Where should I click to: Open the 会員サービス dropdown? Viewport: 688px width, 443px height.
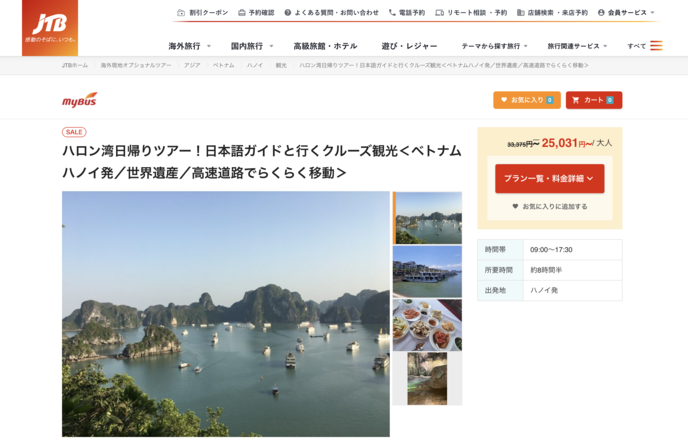[626, 13]
